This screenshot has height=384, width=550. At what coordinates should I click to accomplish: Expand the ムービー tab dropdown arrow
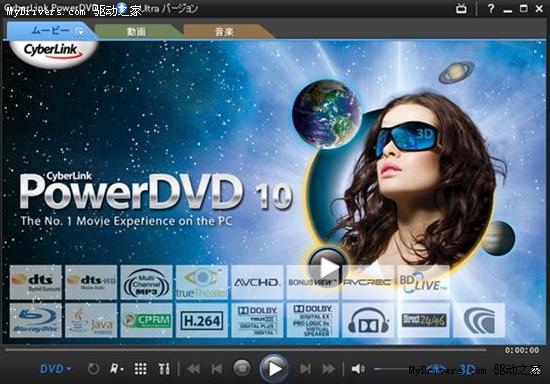click(80, 32)
